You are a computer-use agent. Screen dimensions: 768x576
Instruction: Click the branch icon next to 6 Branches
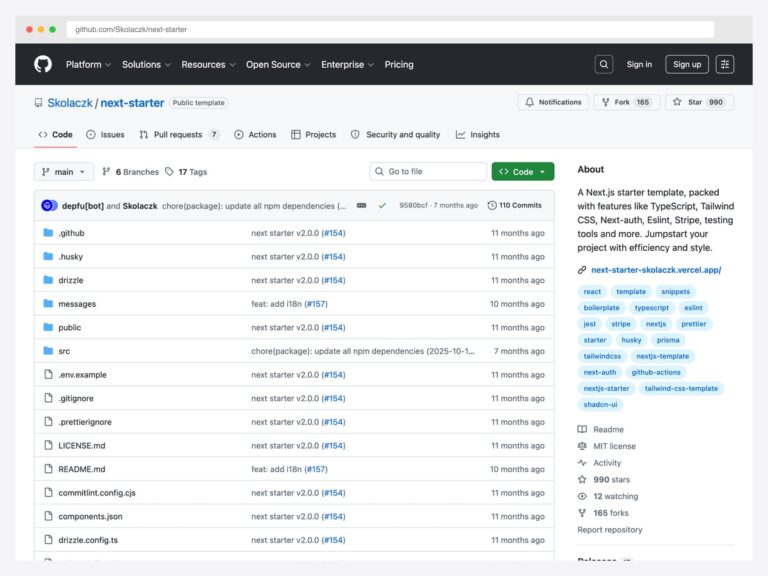click(106, 171)
